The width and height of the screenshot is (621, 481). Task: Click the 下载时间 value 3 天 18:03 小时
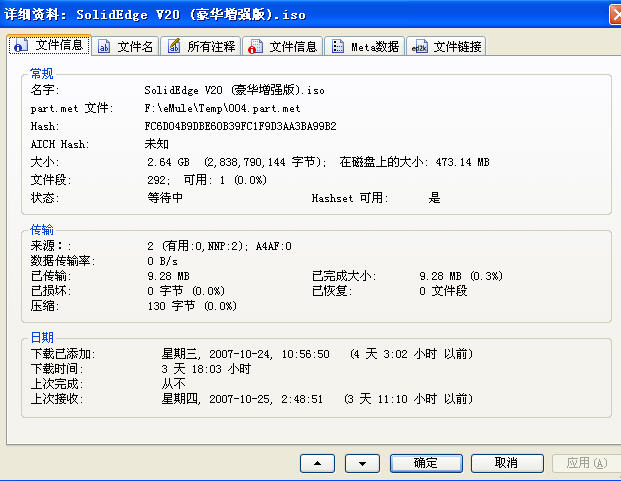point(206,369)
